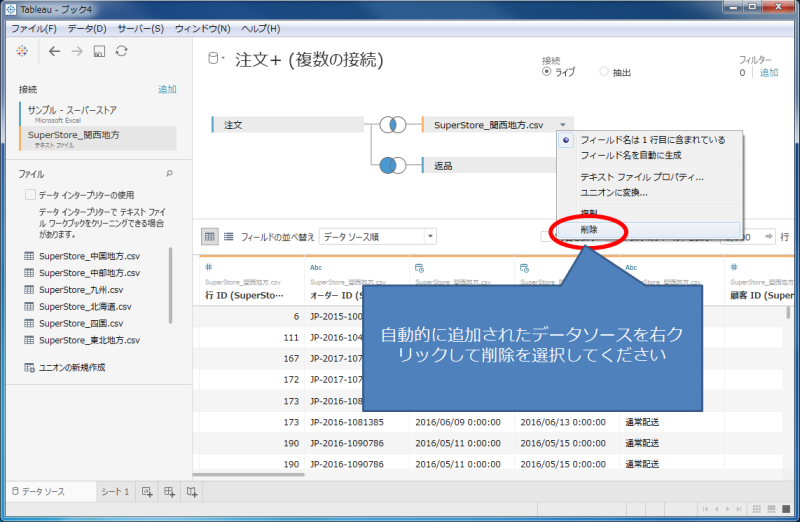Click the file list vertical scrollbar
The width and height of the screenshot is (800, 522).
pyautogui.click(x=170, y=285)
